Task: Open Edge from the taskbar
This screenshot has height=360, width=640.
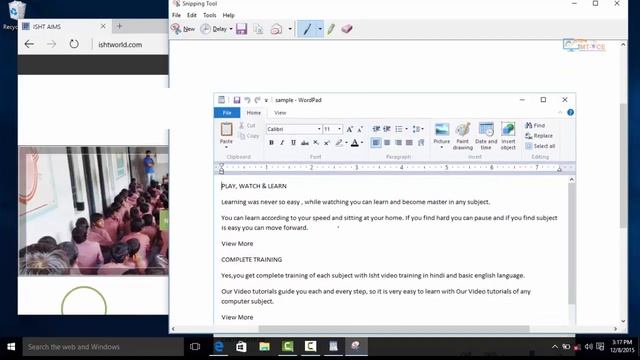Action: (x=219, y=347)
